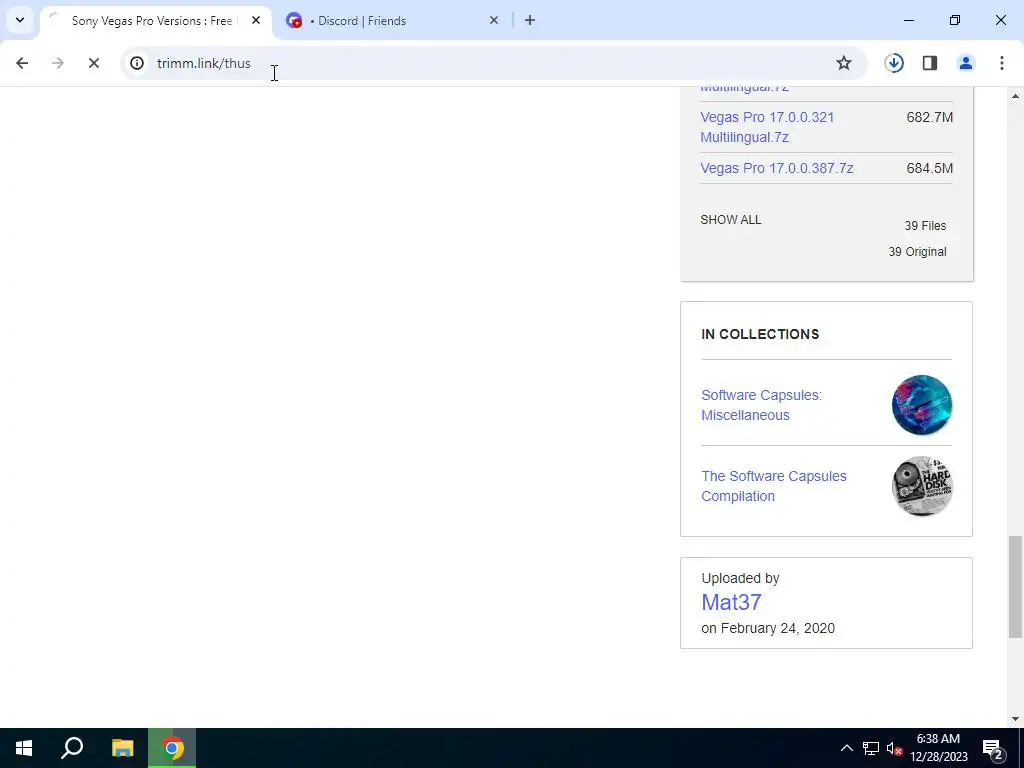Screen dimensions: 1024x768
Task: Open Software Capsules: Miscellaneous collection
Action: click(761, 405)
